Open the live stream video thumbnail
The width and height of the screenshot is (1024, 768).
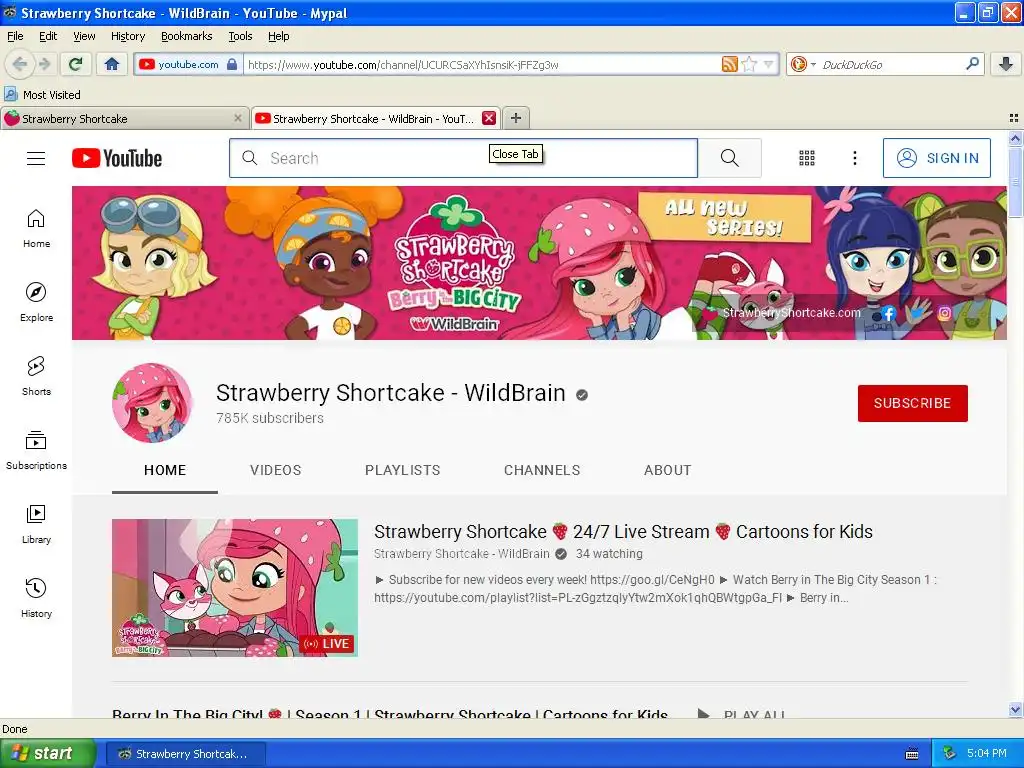coord(235,588)
